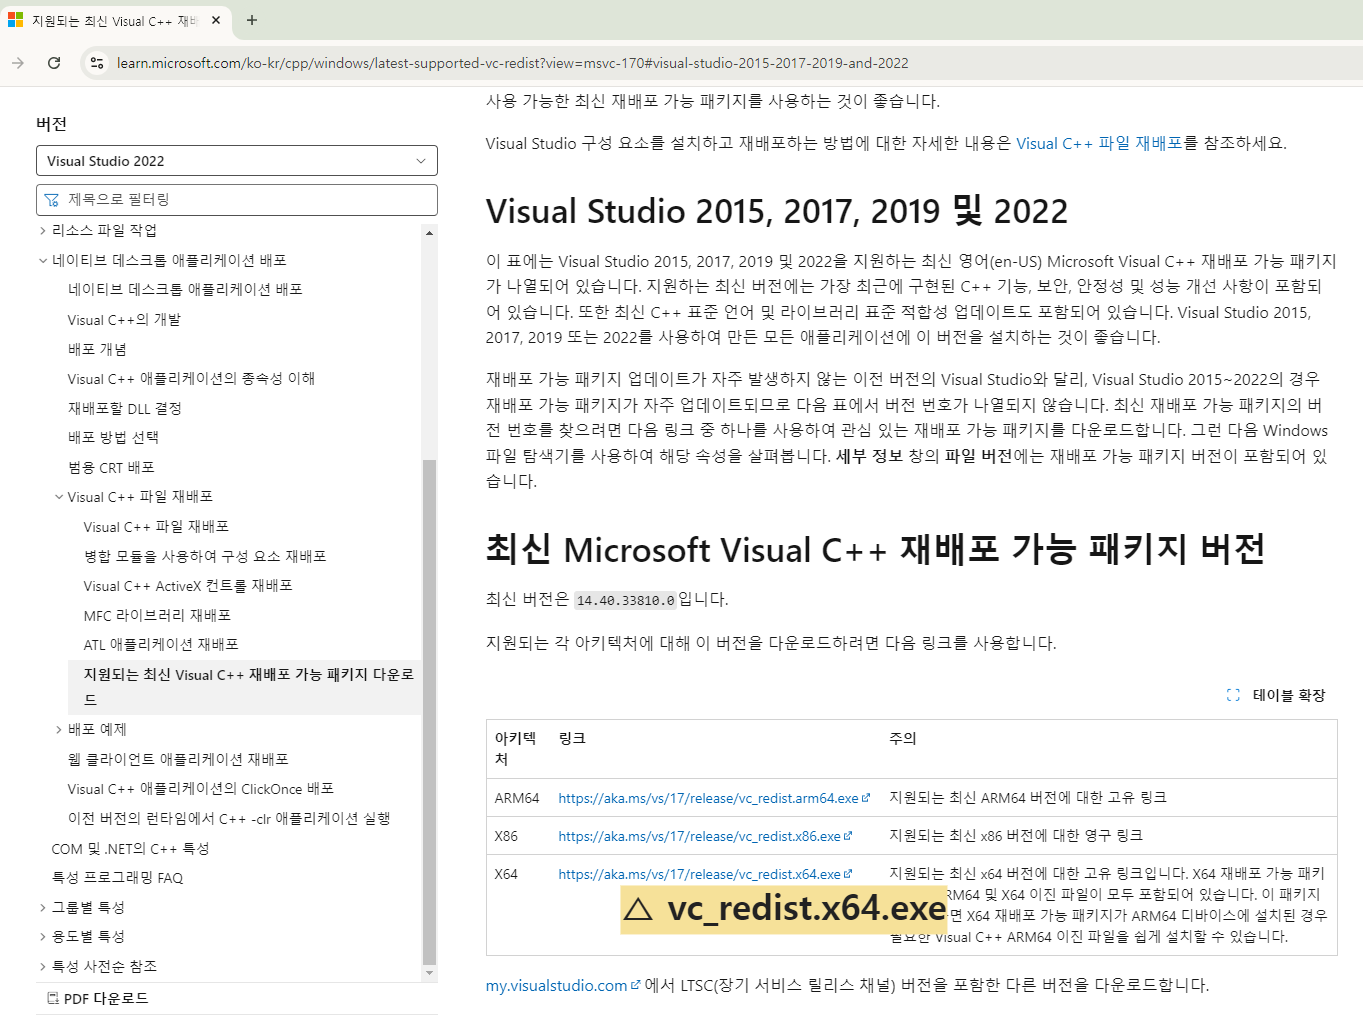
Task: Open 범용 CRT 배포 sidebar item
Action: point(111,467)
